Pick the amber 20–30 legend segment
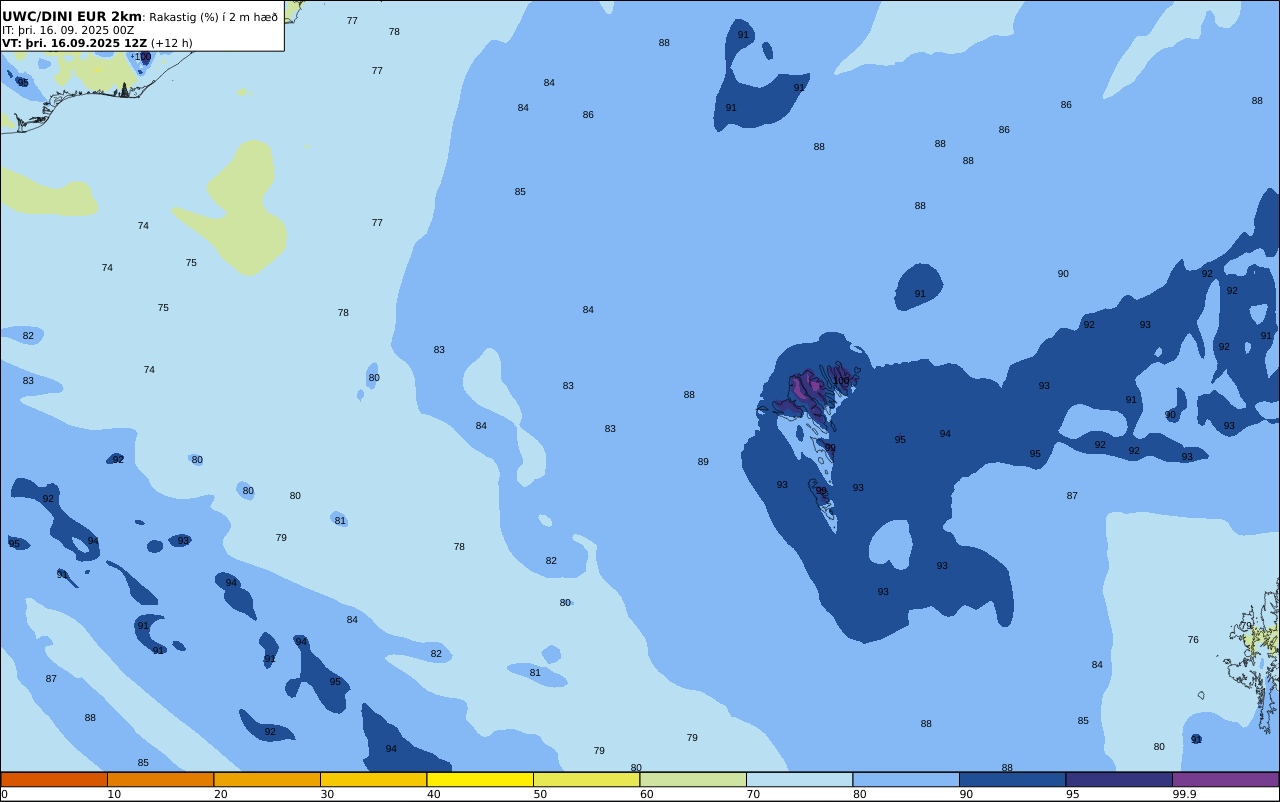This screenshot has height=802, width=1280. 267,779
